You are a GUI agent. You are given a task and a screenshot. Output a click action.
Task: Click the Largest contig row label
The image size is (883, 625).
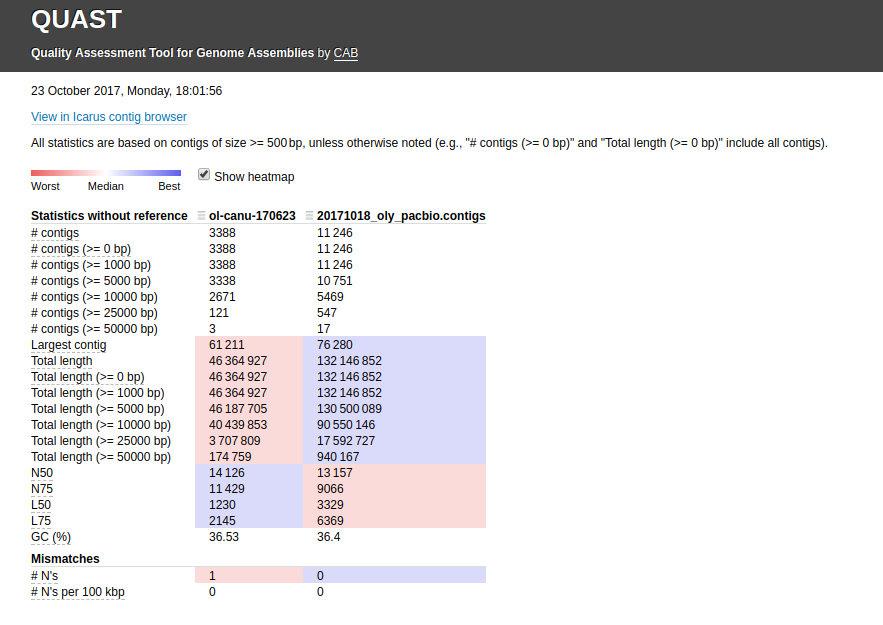point(68,345)
